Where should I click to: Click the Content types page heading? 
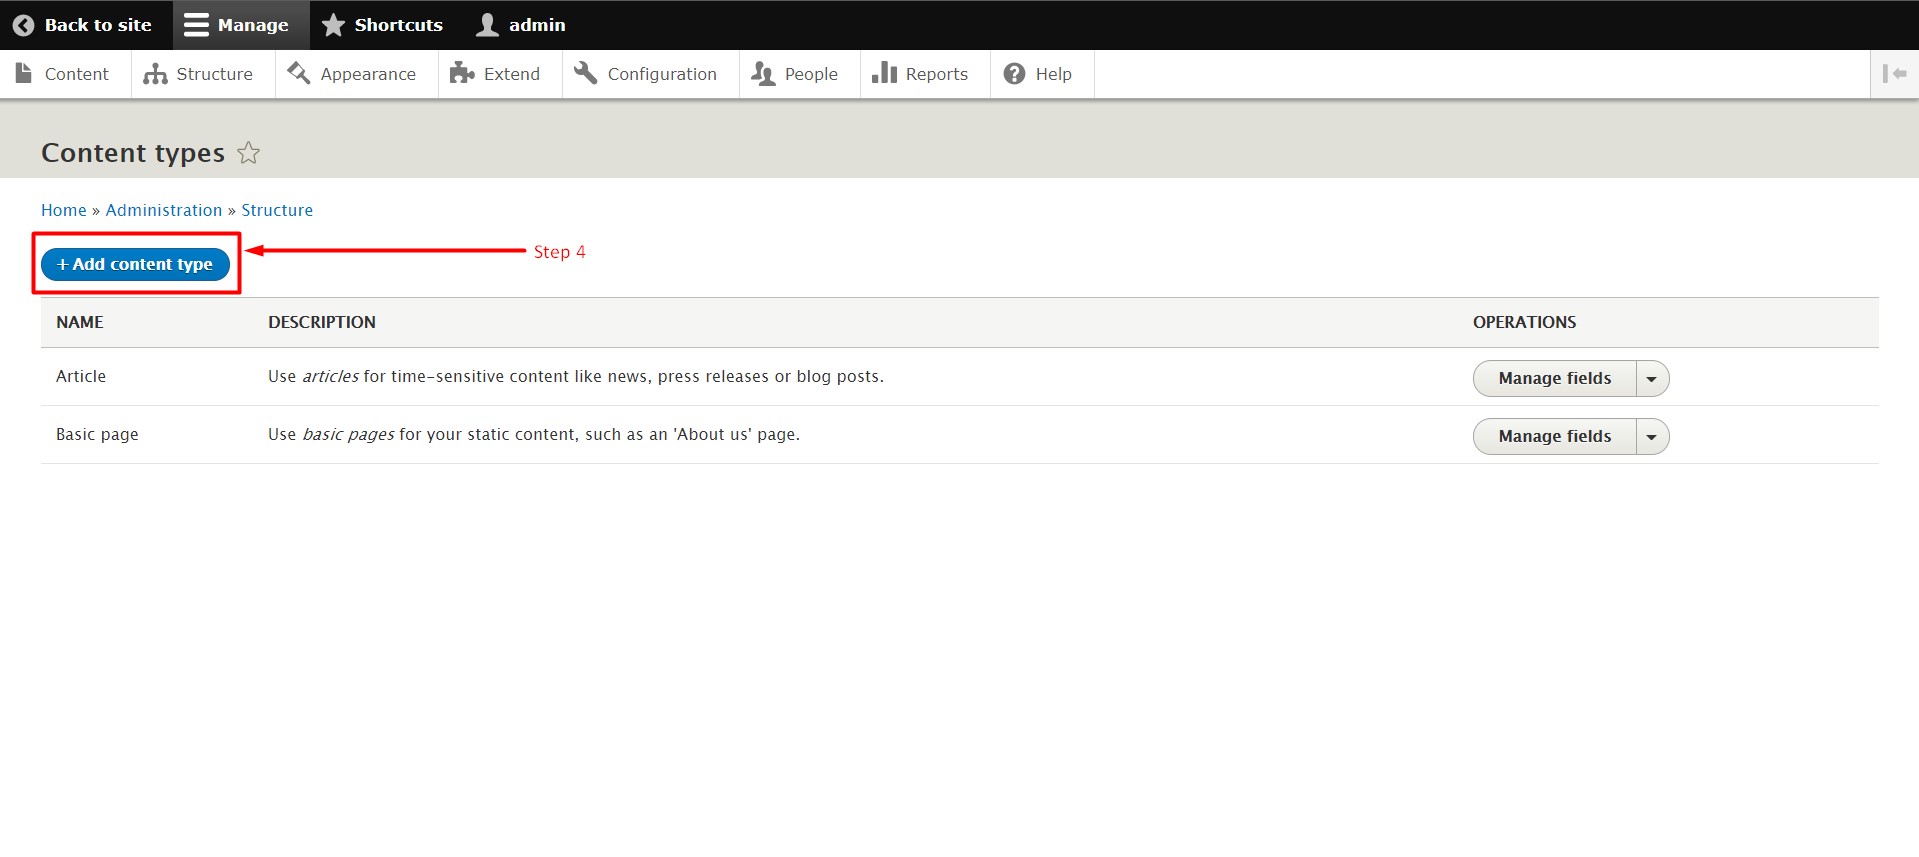(x=133, y=153)
